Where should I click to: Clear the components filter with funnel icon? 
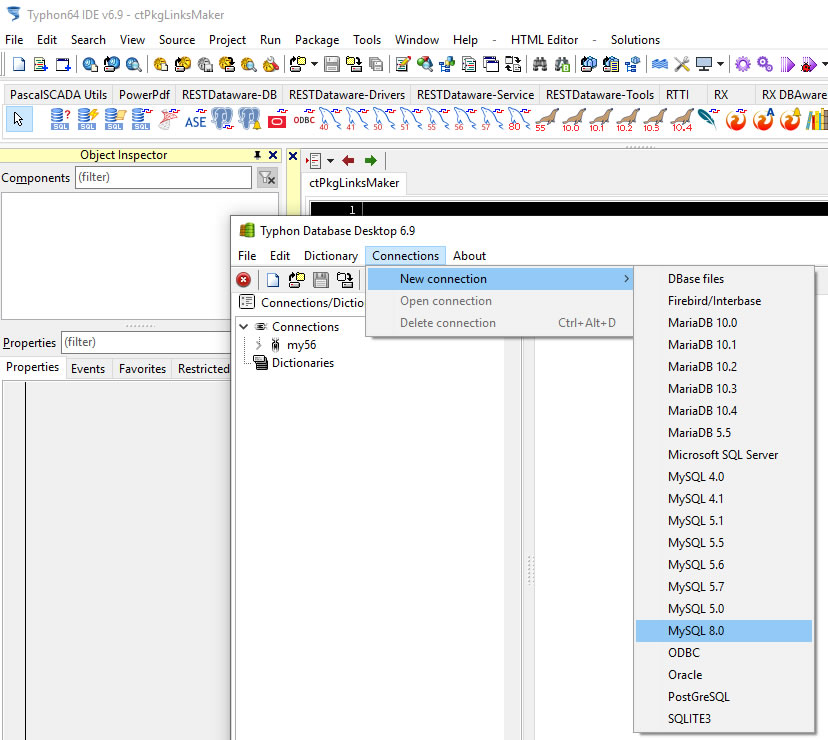267,178
